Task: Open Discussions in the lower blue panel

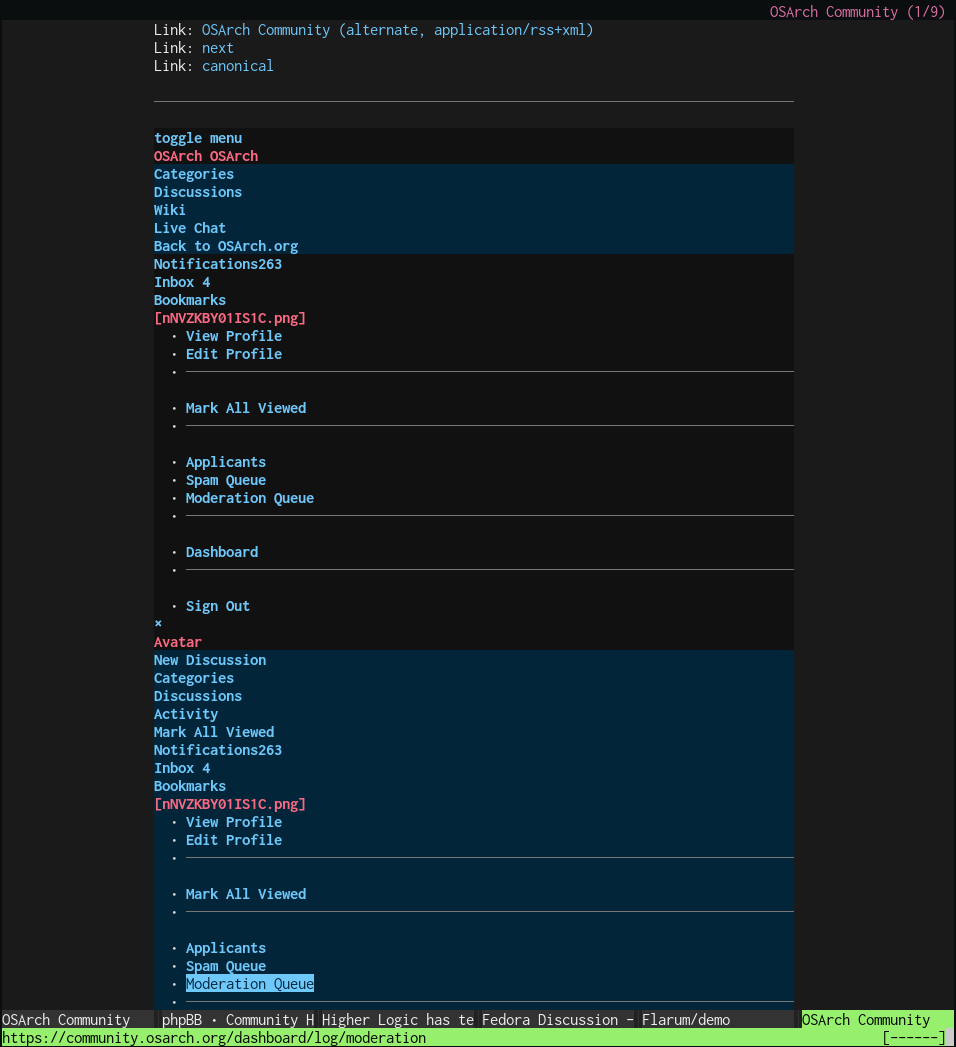Action: tap(198, 696)
